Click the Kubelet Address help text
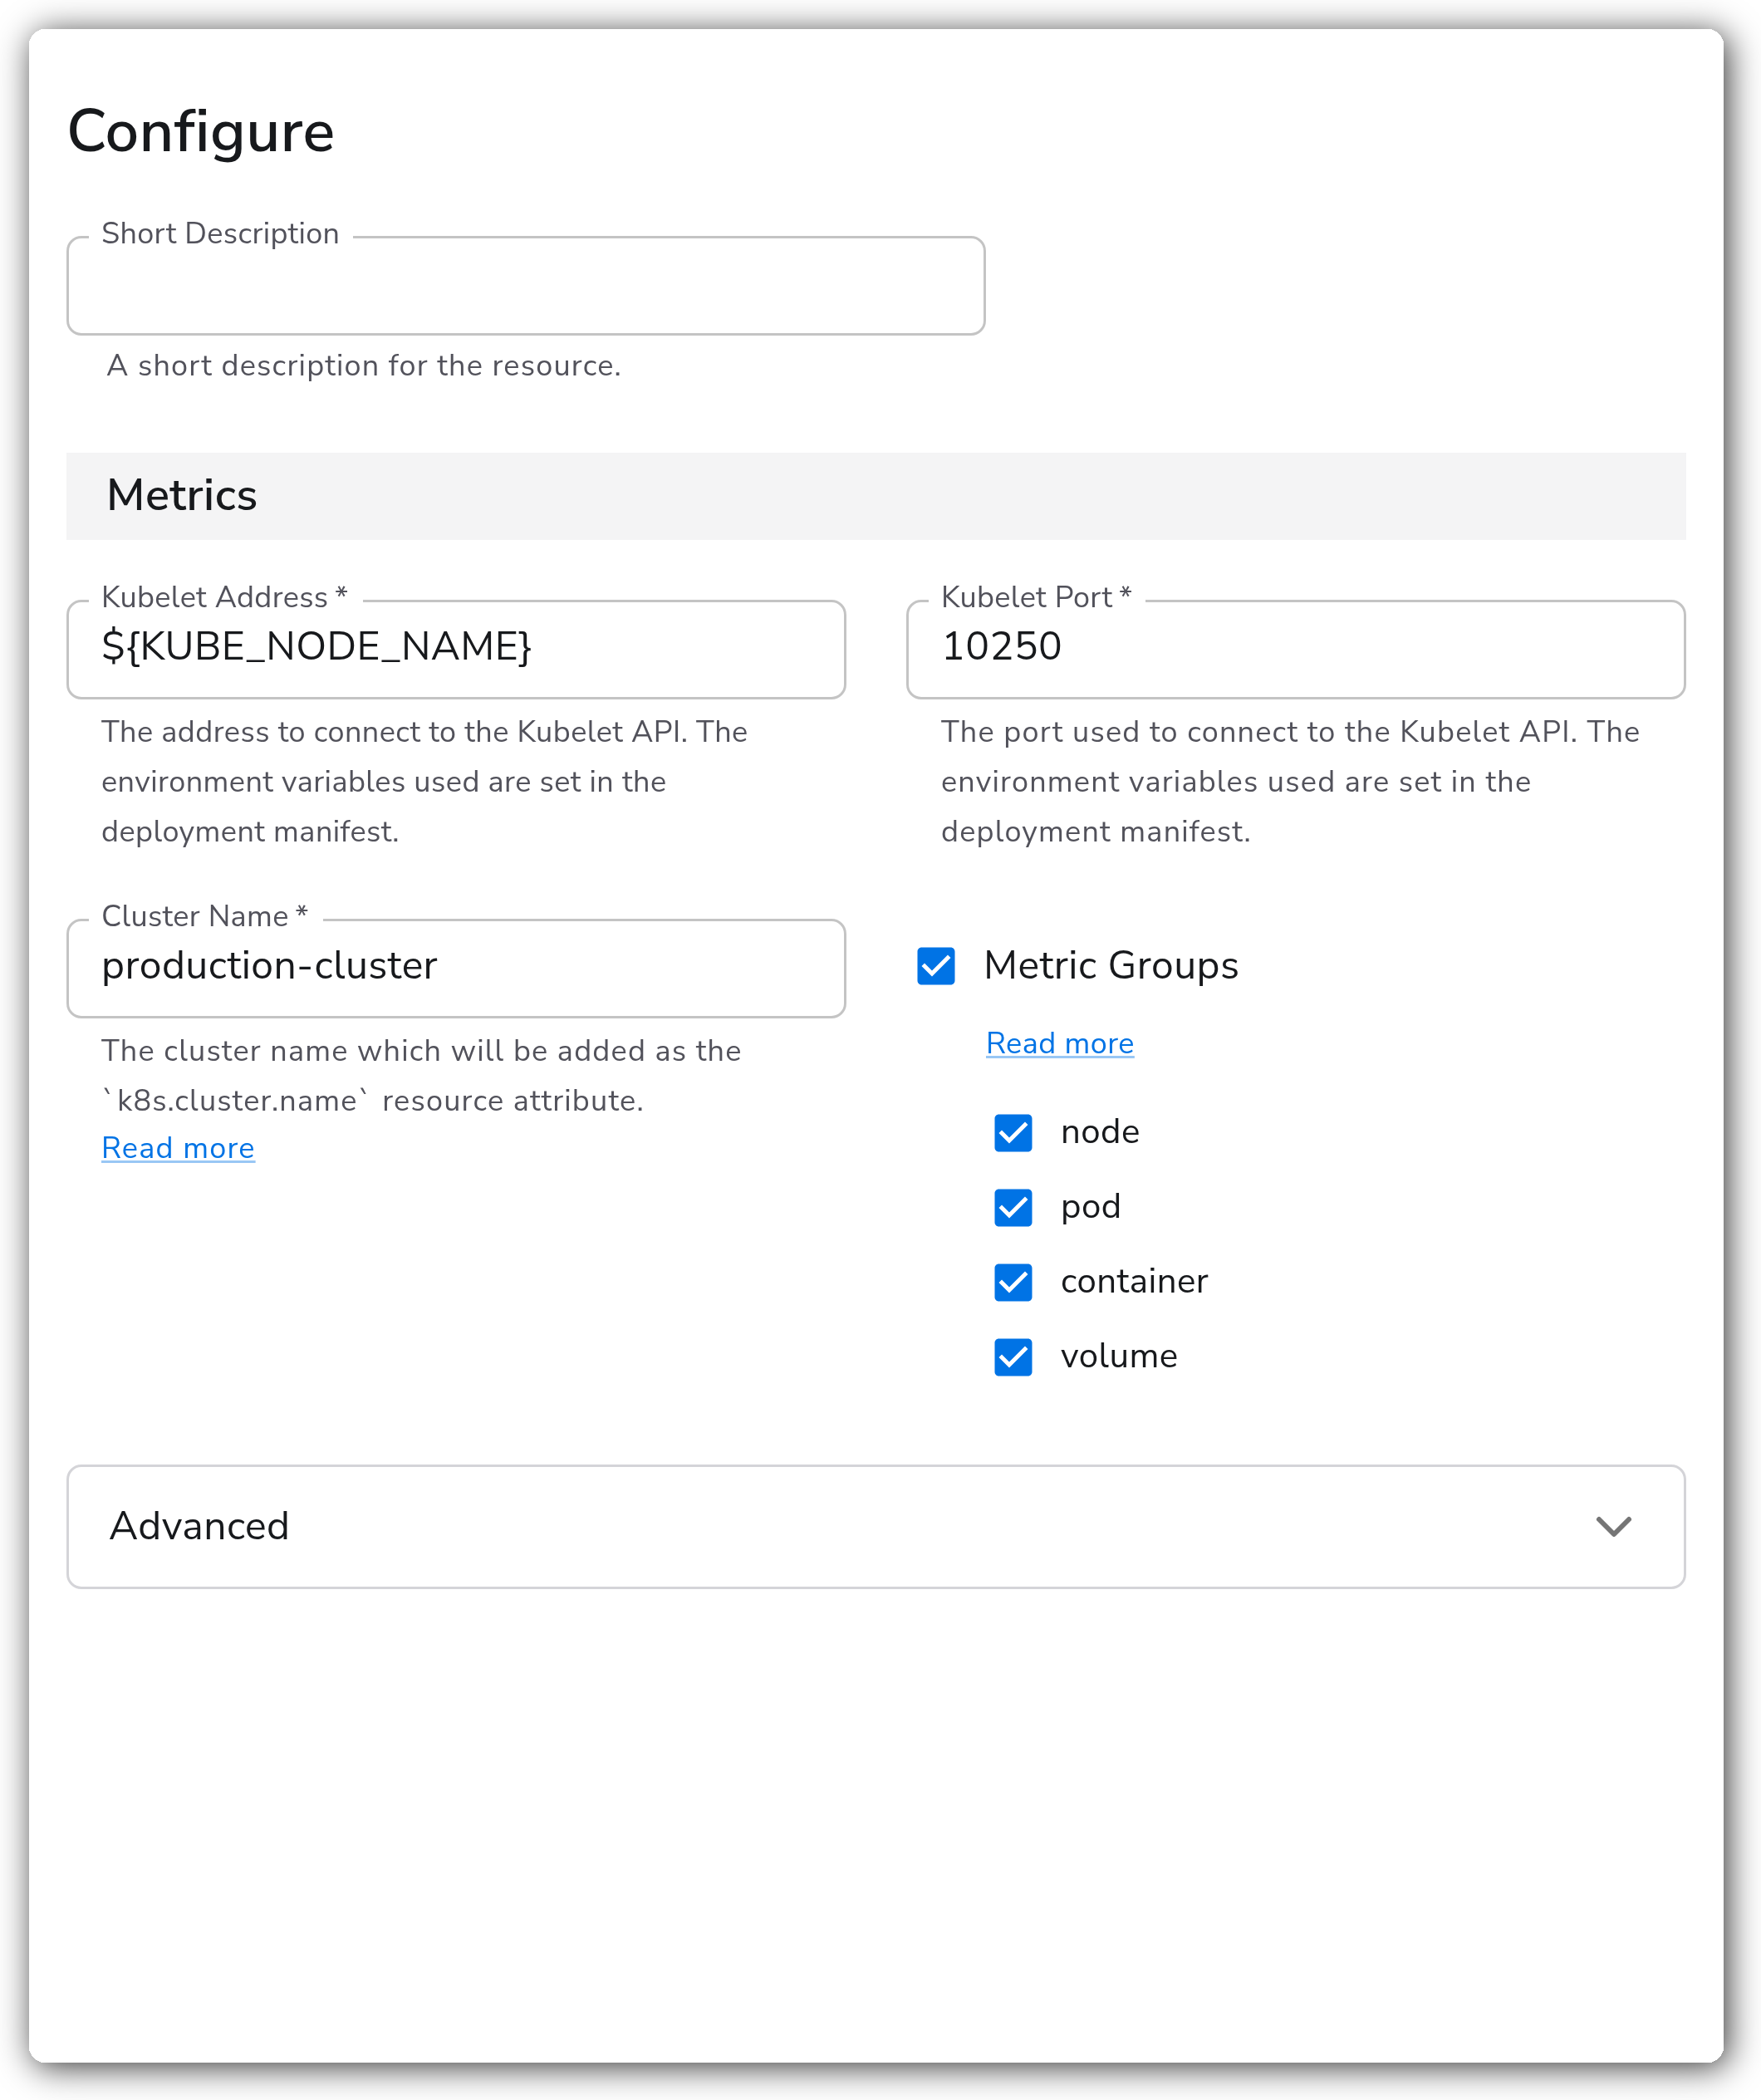The height and width of the screenshot is (2100, 1761). pyautogui.click(x=424, y=782)
